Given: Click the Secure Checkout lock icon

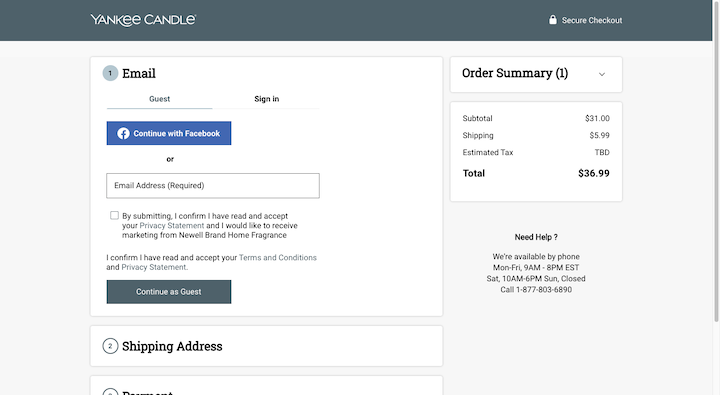Looking at the screenshot, I should pyautogui.click(x=553, y=20).
